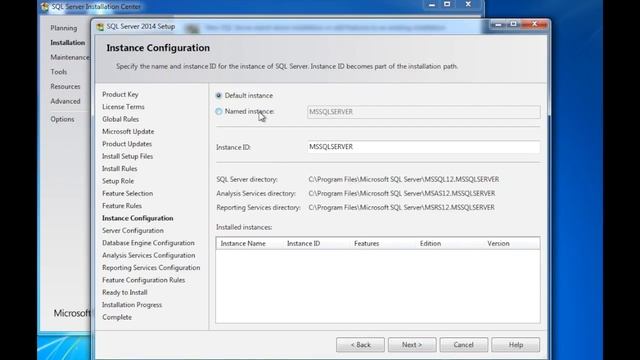640x360 pixels.
Task: Click the Back button
Action: 360,345
